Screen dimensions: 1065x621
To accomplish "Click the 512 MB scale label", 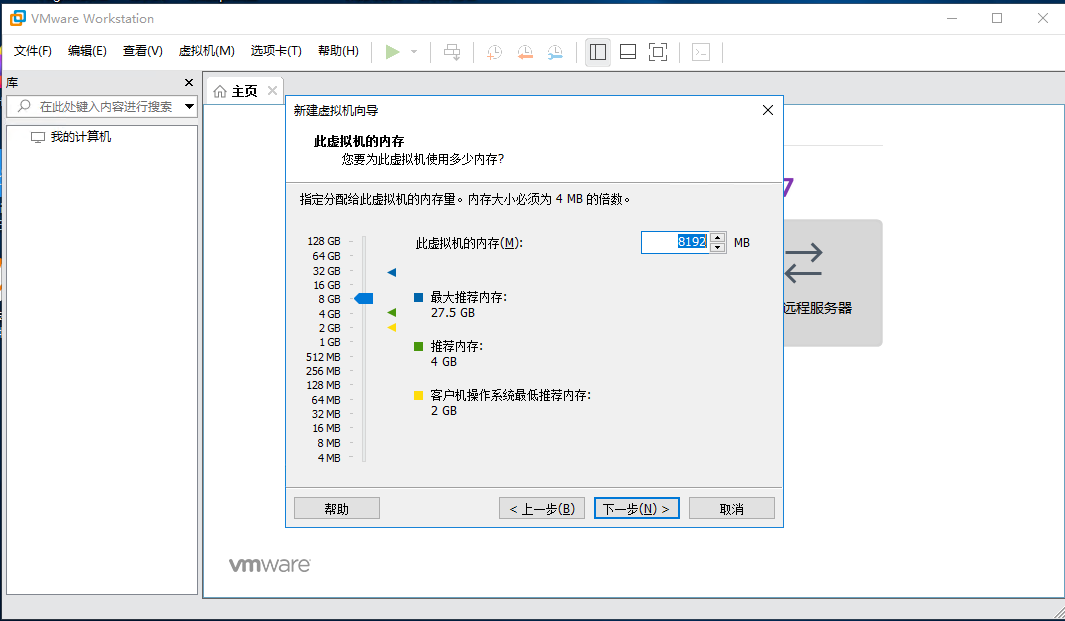I will [x=323, y=357].
